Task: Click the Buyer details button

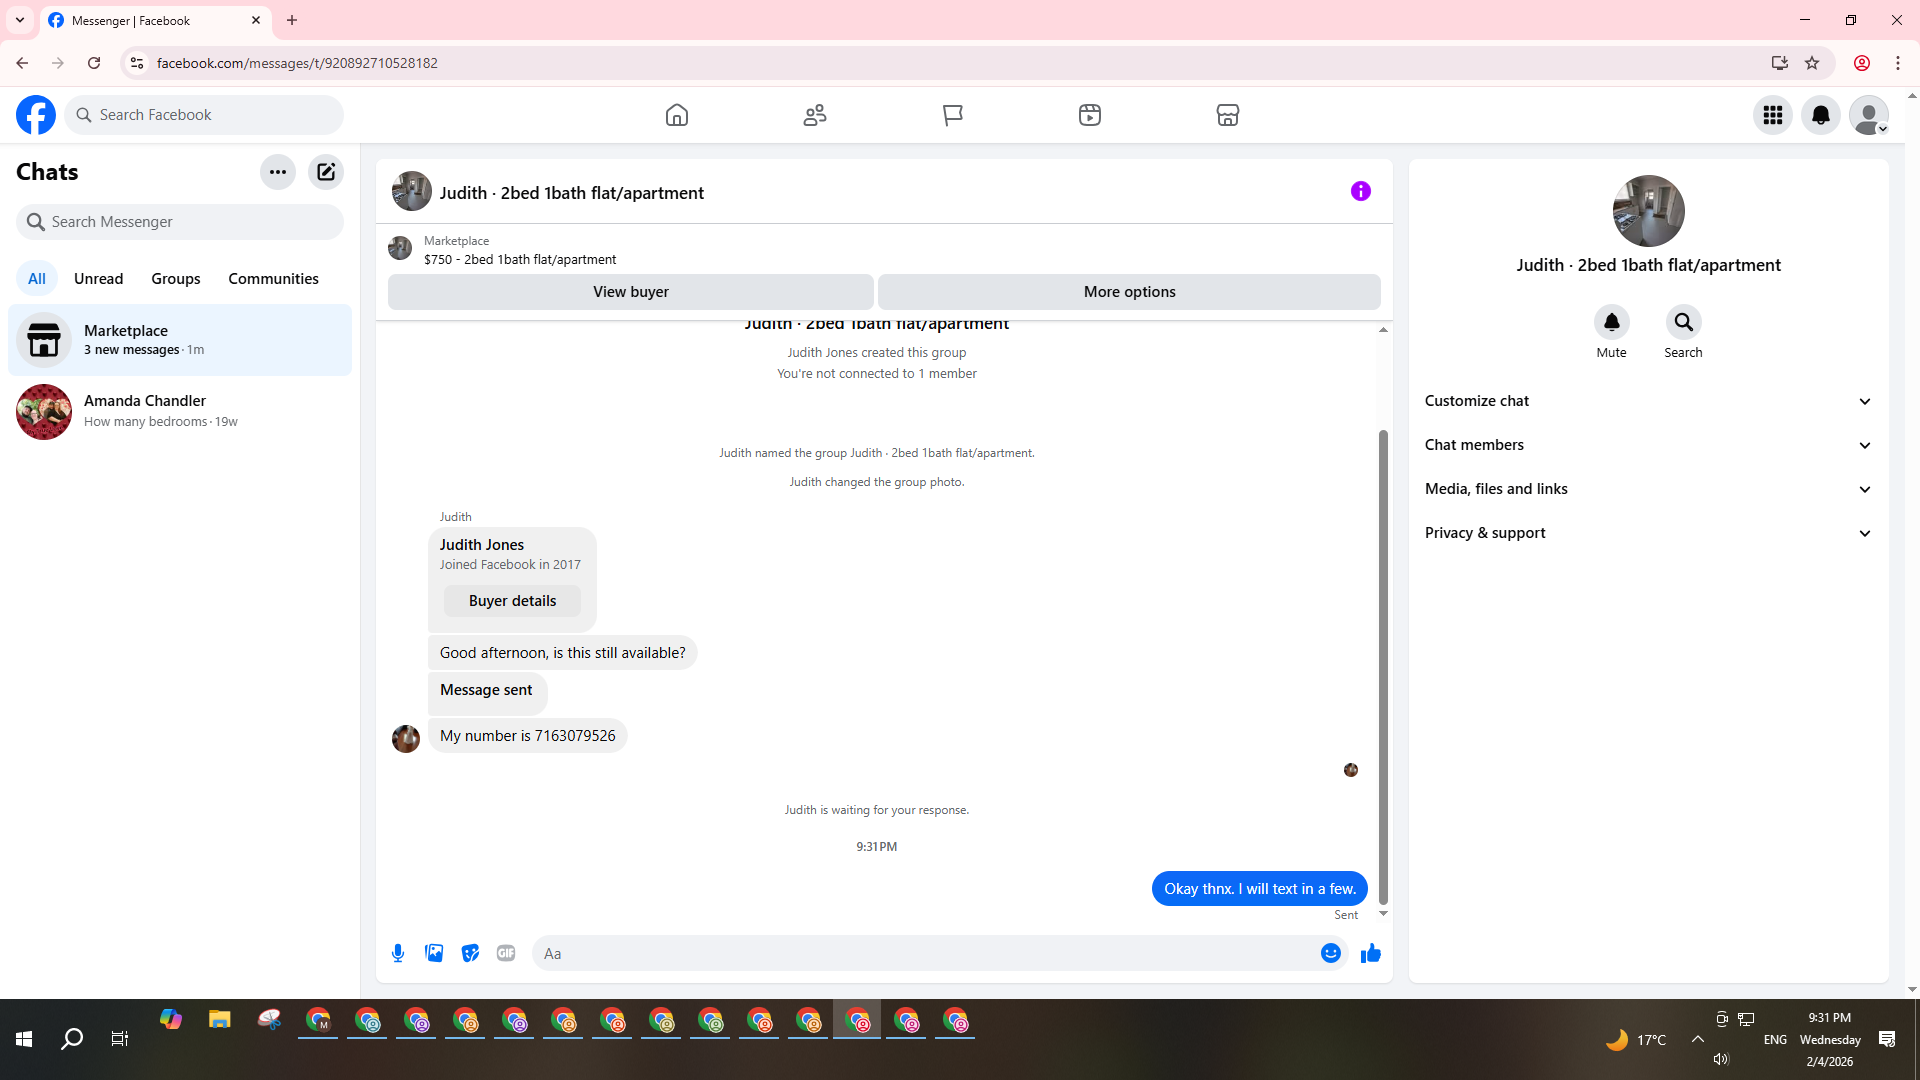Action: point(512,601)
